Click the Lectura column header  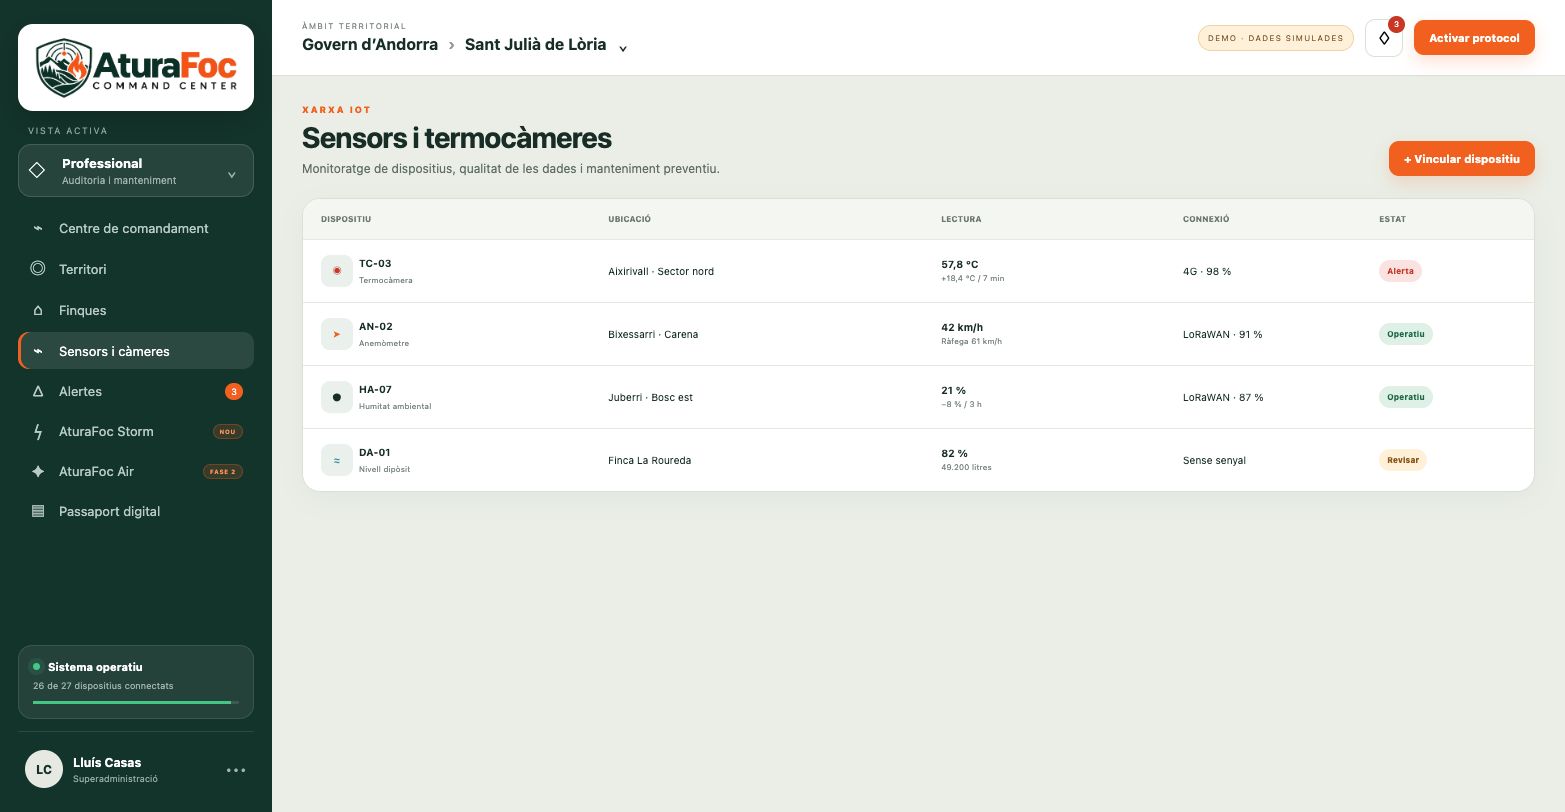(961, 219)
